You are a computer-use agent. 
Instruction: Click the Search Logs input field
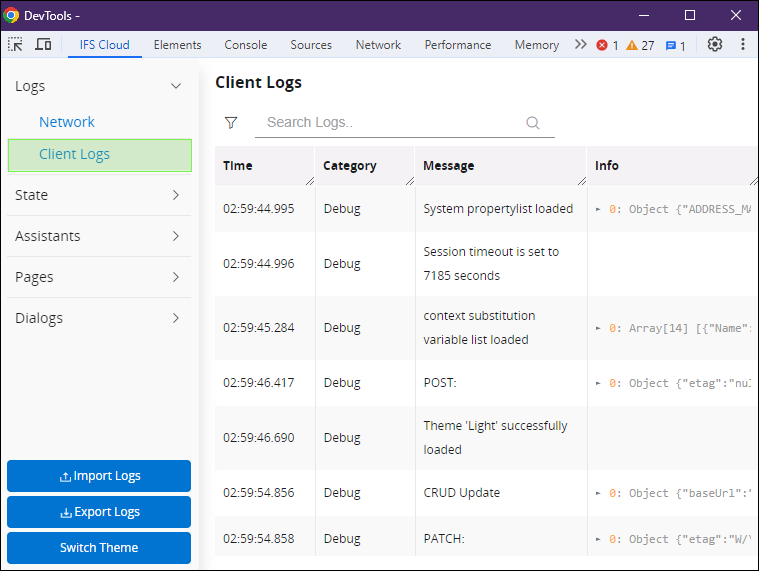[x=390, y=123]
